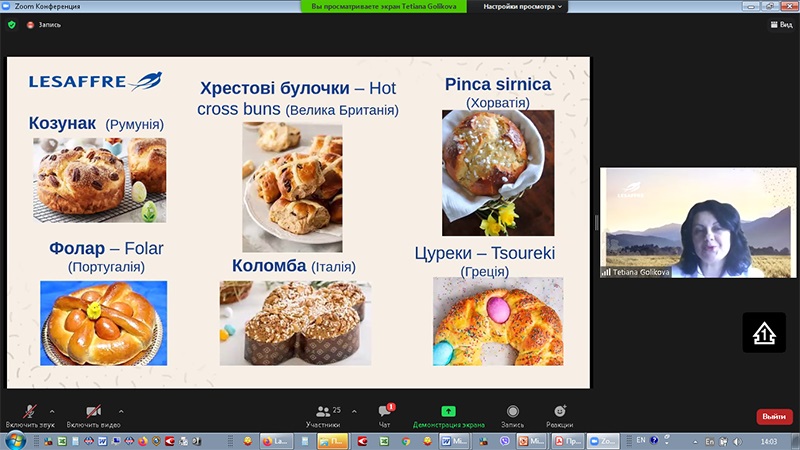
Task: Click the divider handle left of video panel
Action: 596,222
